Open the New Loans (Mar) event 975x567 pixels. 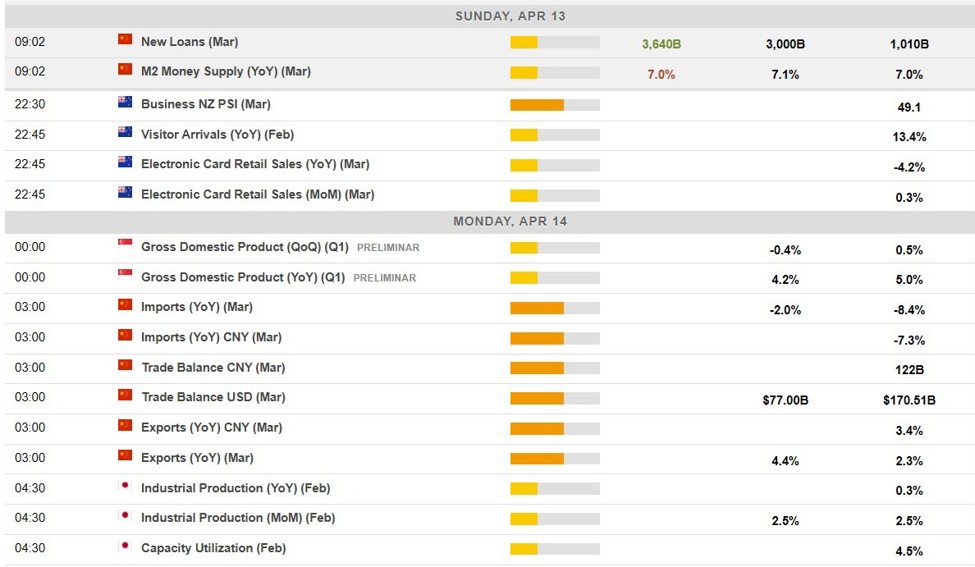tap(189, 42)
